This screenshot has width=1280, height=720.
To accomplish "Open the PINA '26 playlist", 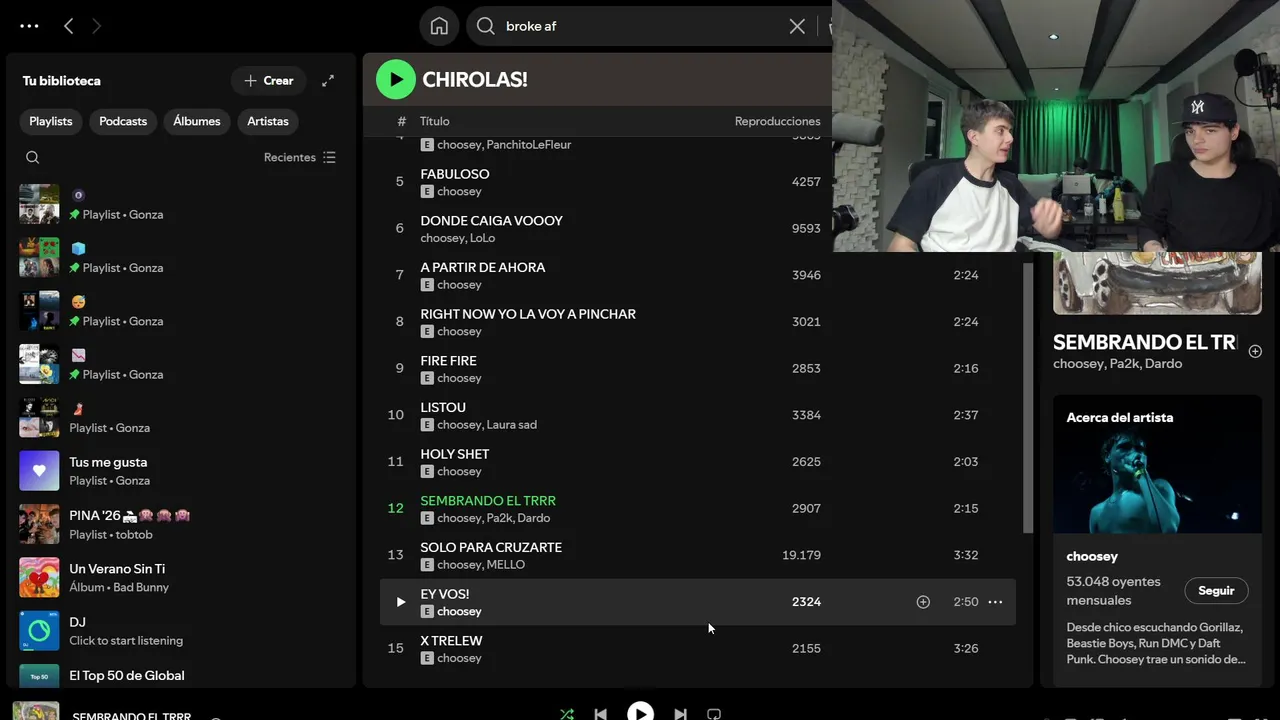I will (x=180, y=524).
